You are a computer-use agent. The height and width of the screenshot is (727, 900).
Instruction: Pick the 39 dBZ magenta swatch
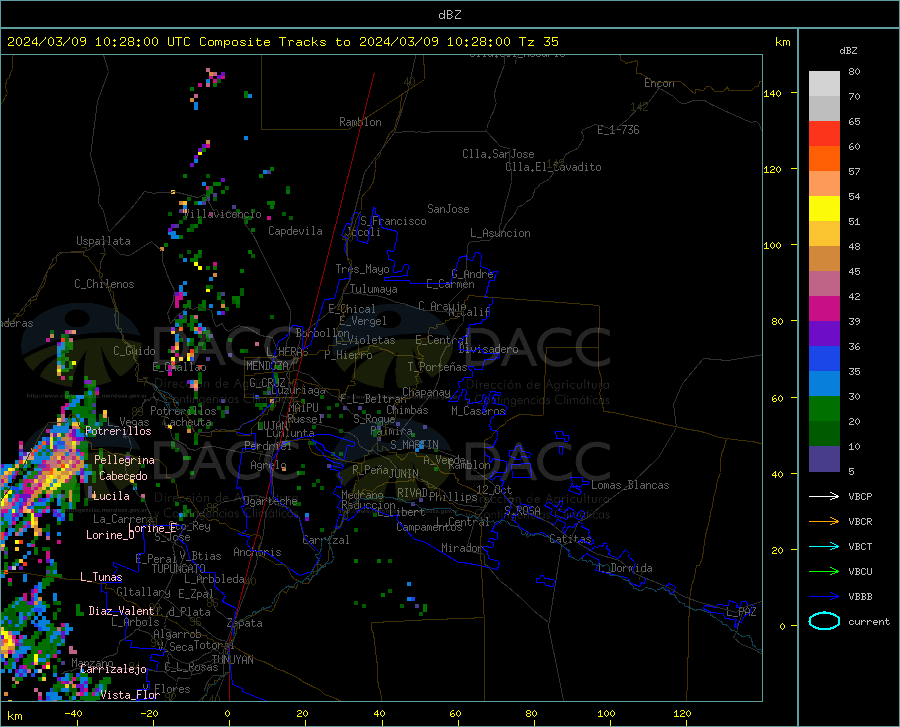[824, 309]
